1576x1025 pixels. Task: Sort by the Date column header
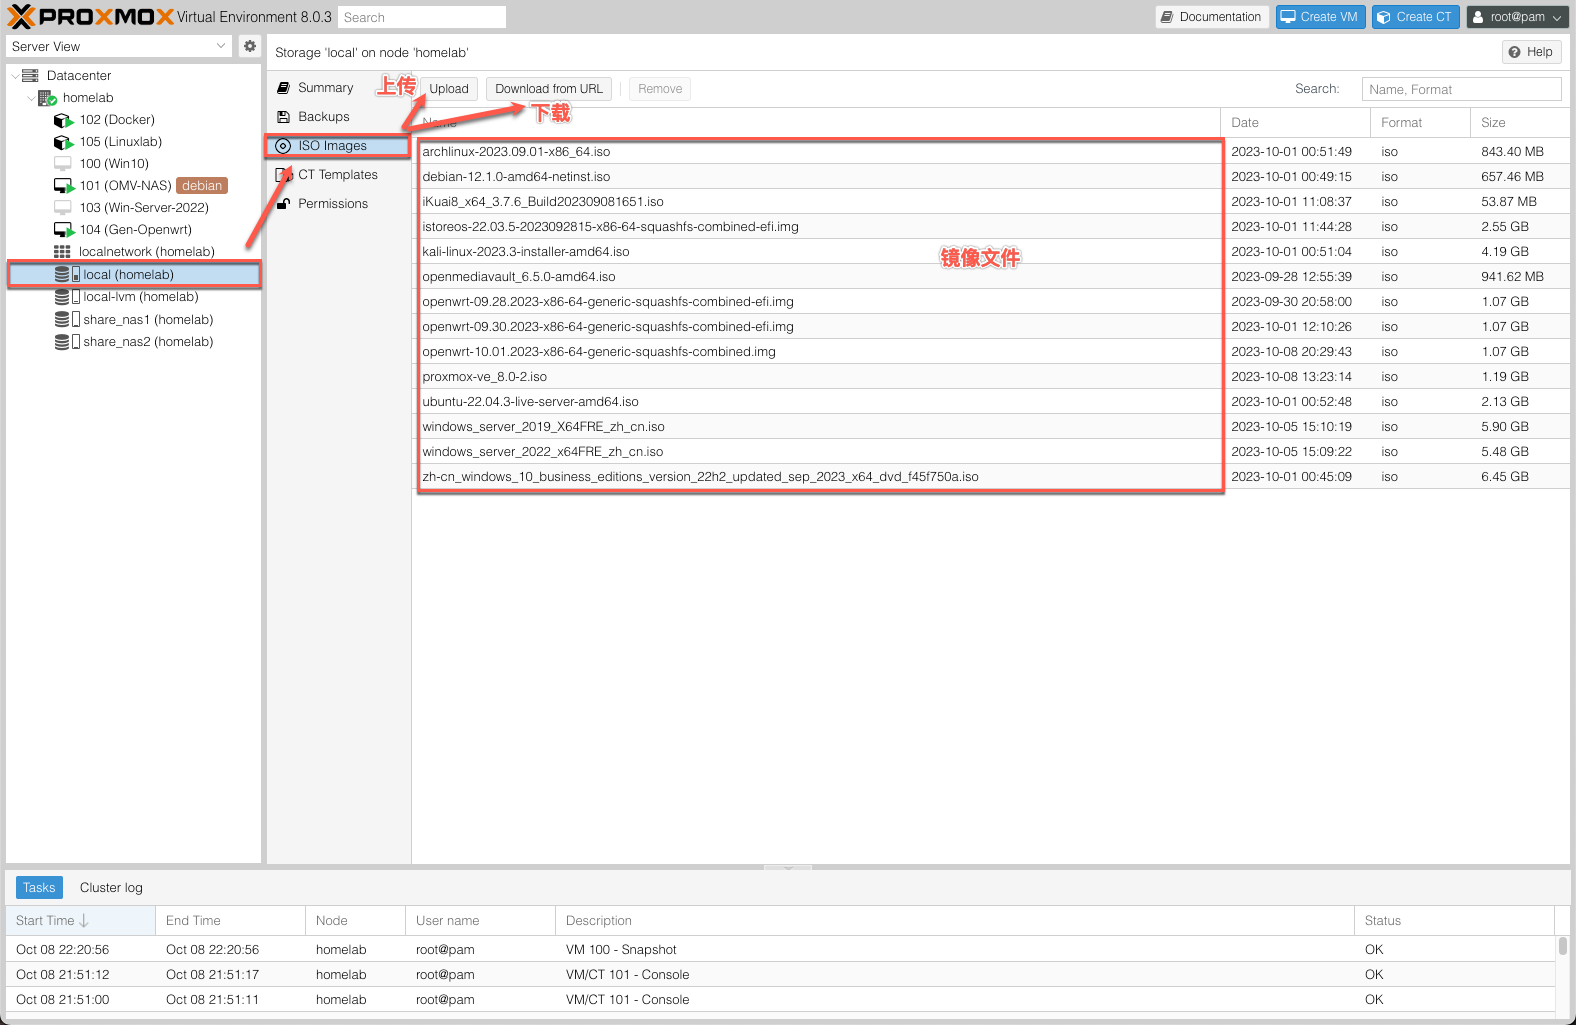(x=1295, y=123)
